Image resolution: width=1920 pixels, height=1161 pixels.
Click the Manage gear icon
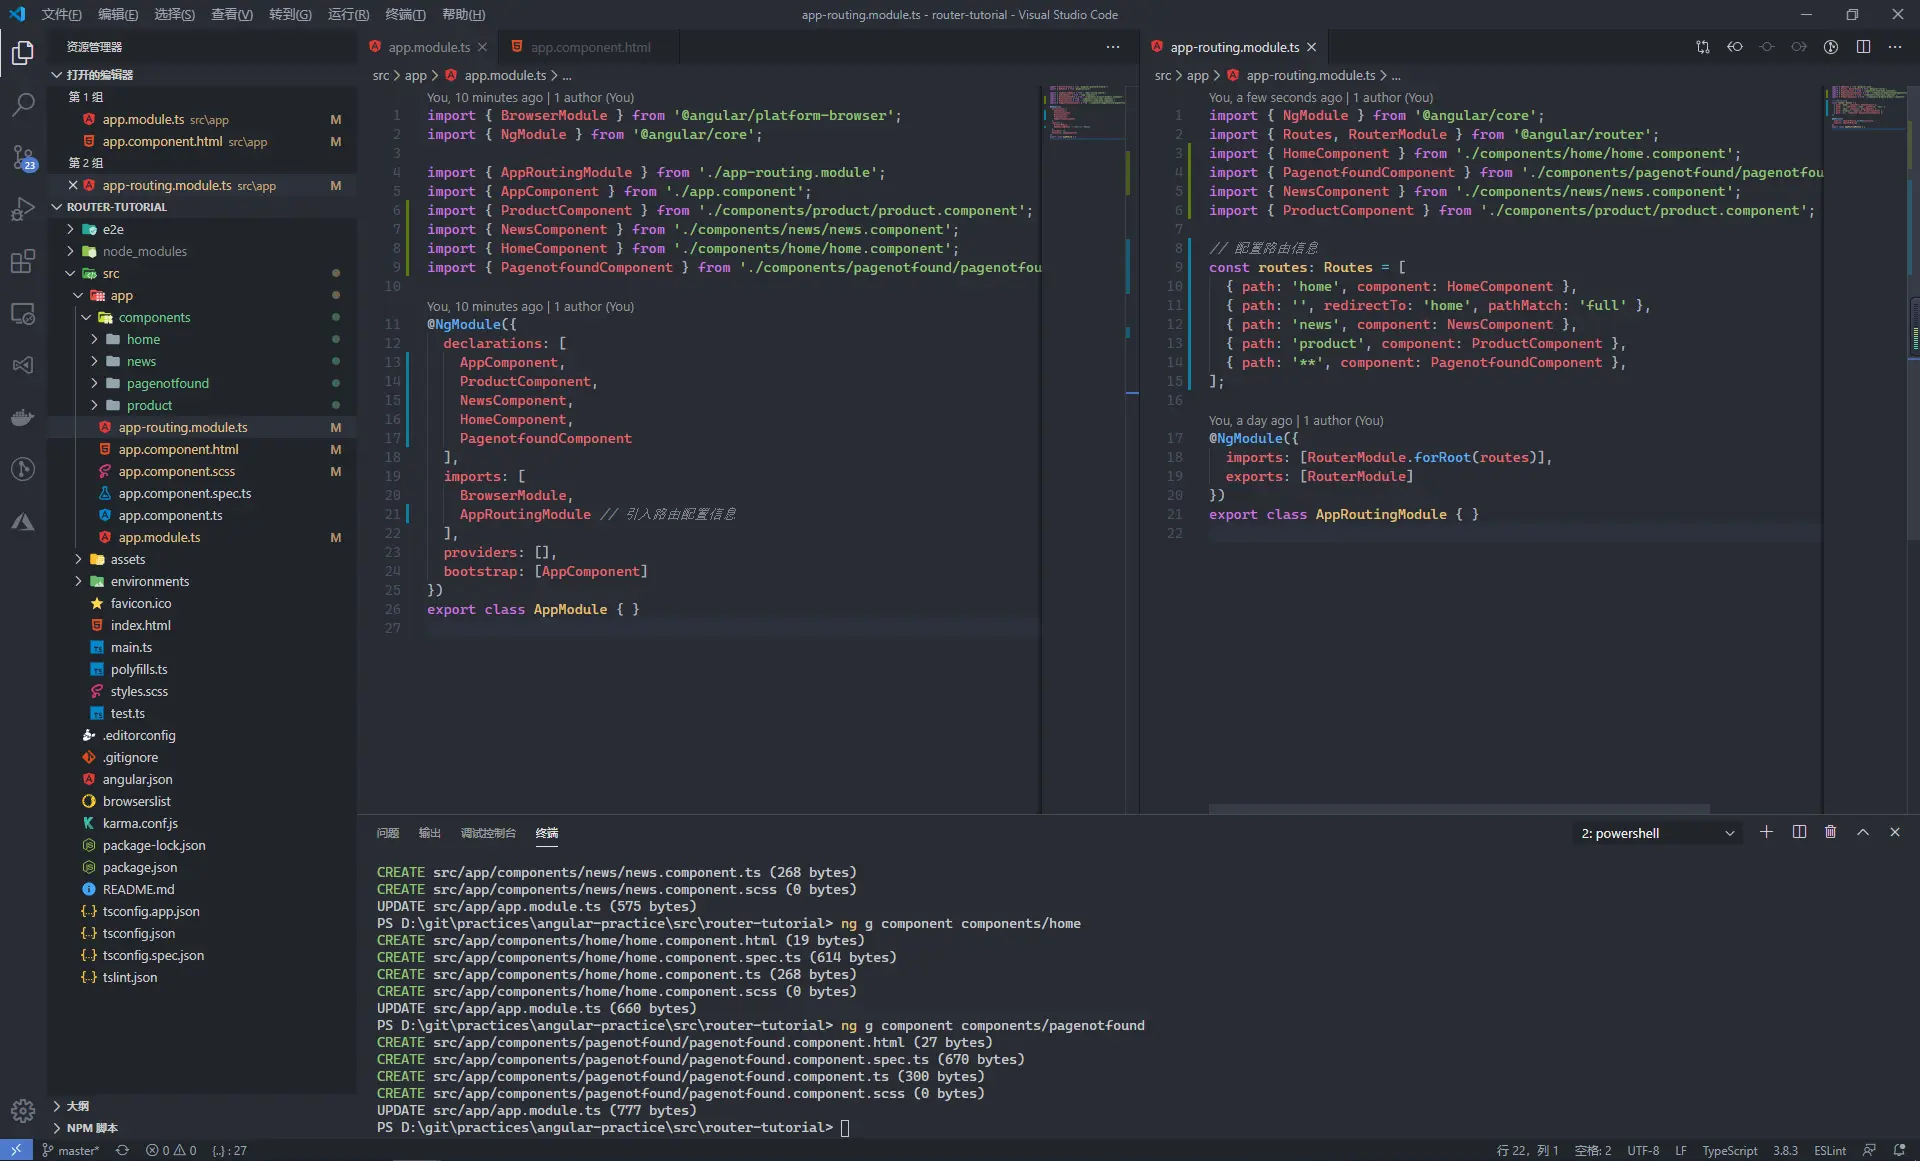click(23, 1111)
